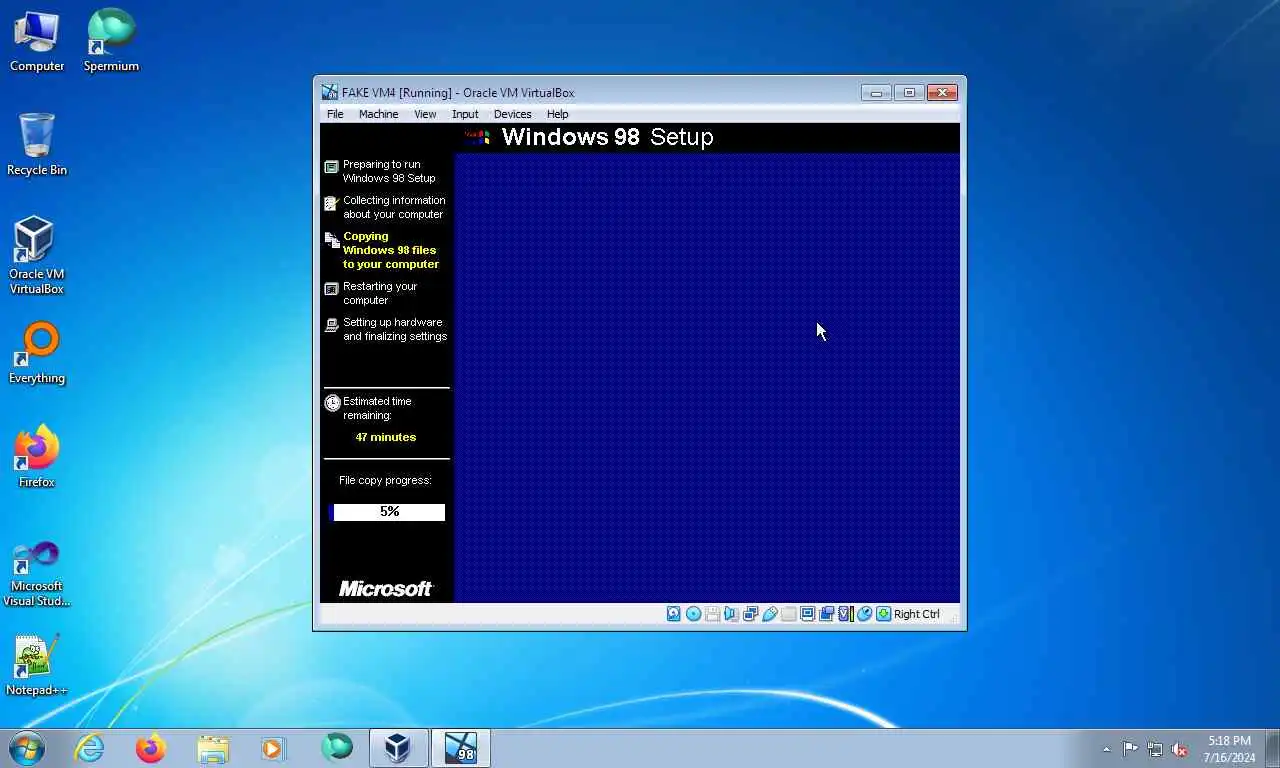The height and width of the screenshot is (768, 1280).
Task: Click the muted volume tray icon
Action: [1180, 749]
